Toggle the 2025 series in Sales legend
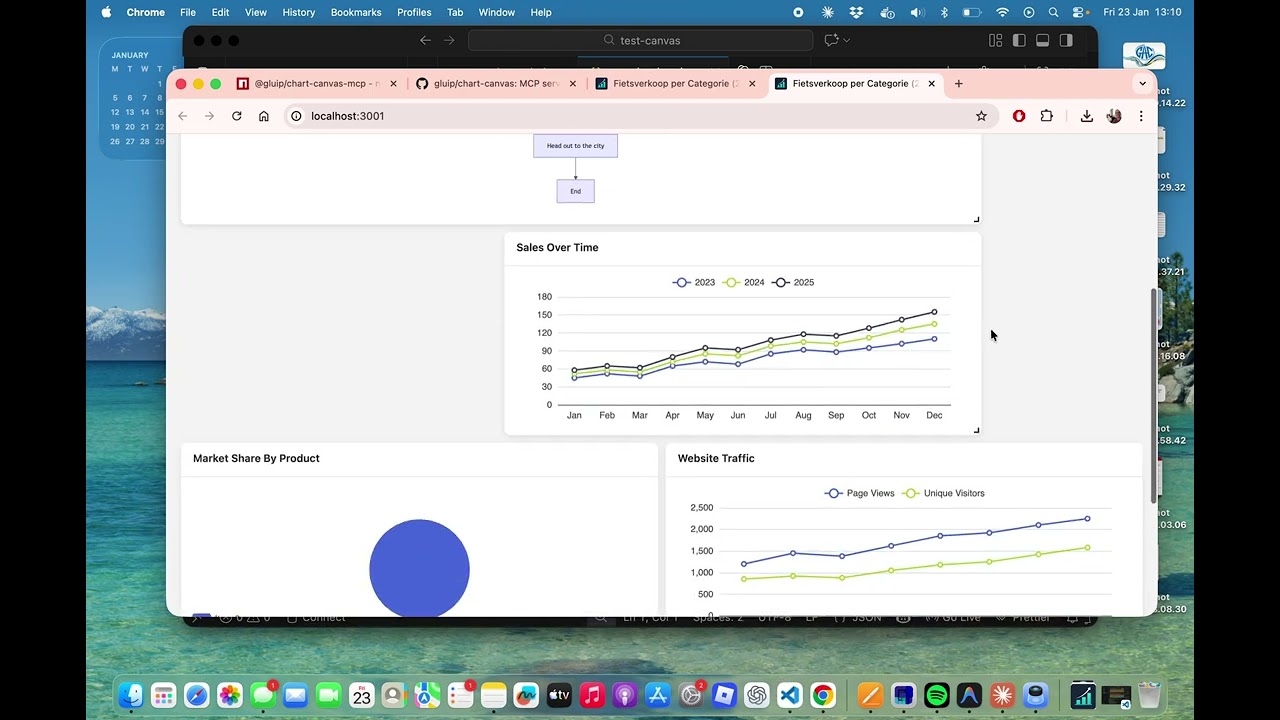Image resolution: width=1280 pixels, height=720 pixels. 793,282
